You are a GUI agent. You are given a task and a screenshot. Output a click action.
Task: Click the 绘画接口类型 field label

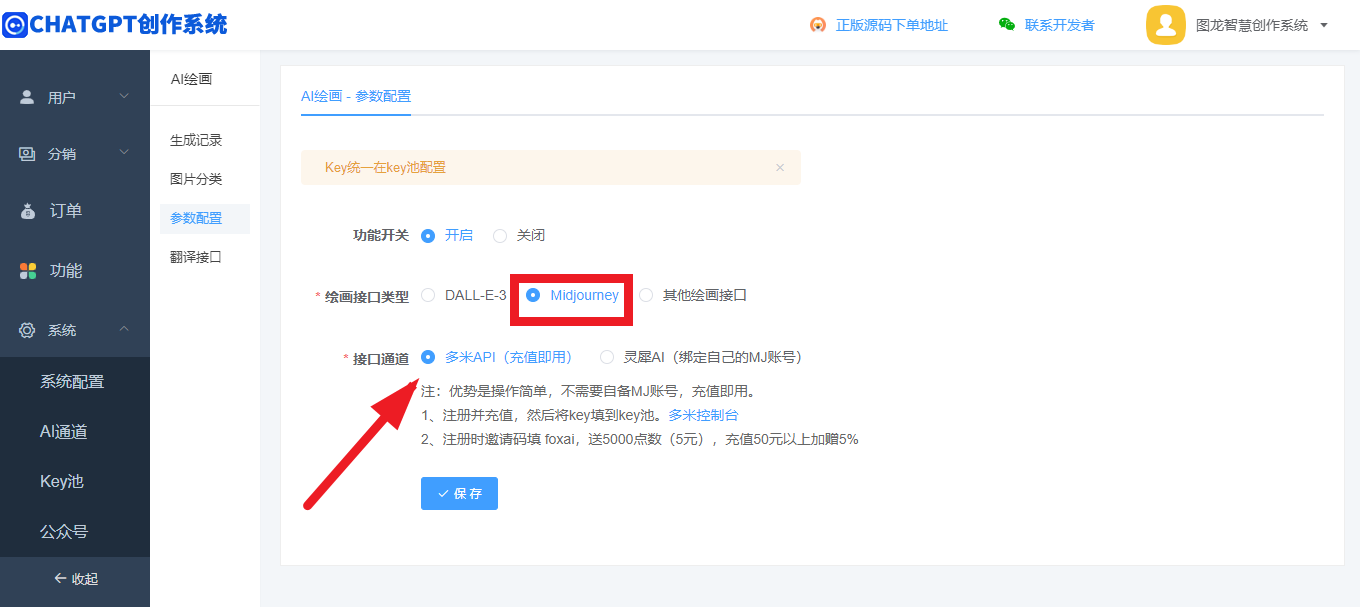coord(367,297)
